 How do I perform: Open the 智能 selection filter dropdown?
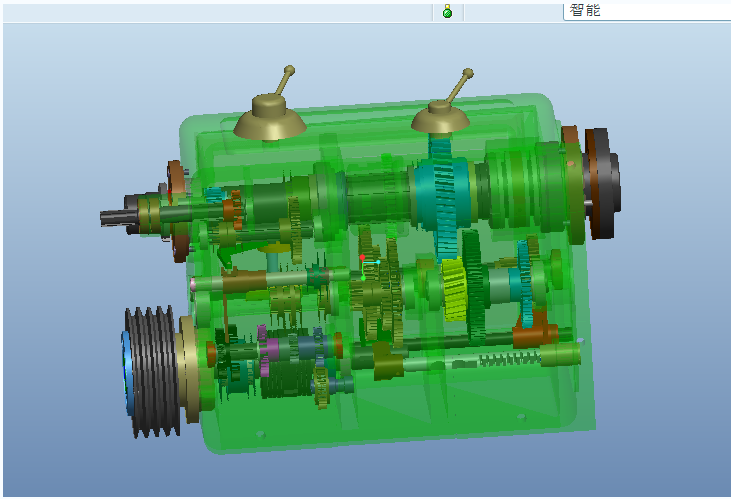tap(647, 11)
